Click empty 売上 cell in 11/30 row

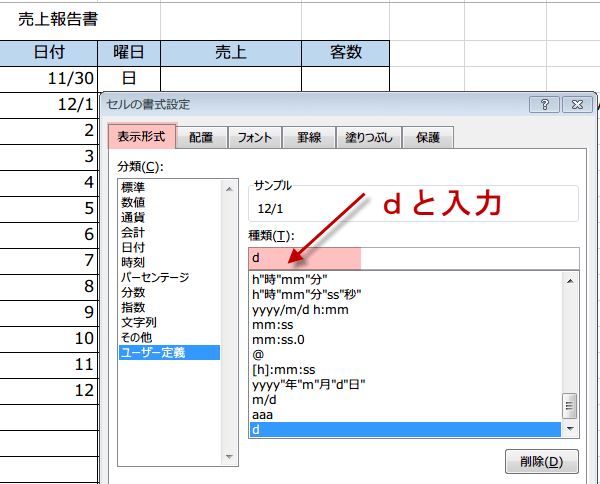[x=231, y=79]
